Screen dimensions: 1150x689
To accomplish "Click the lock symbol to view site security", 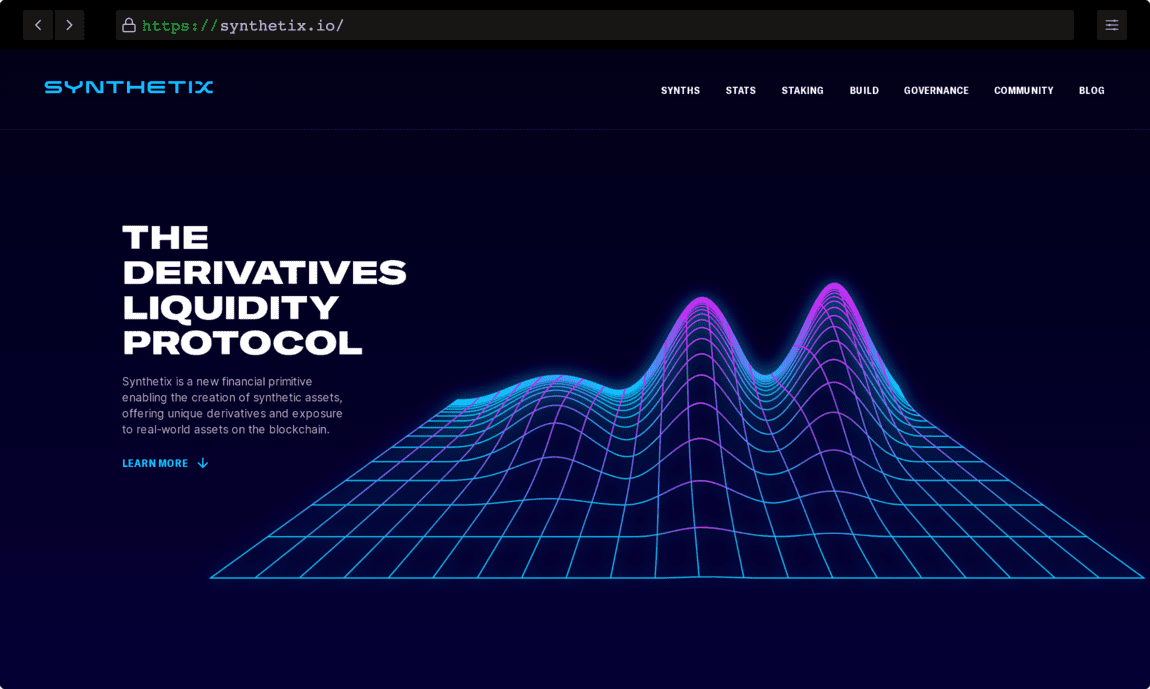I will click(129, 24).
